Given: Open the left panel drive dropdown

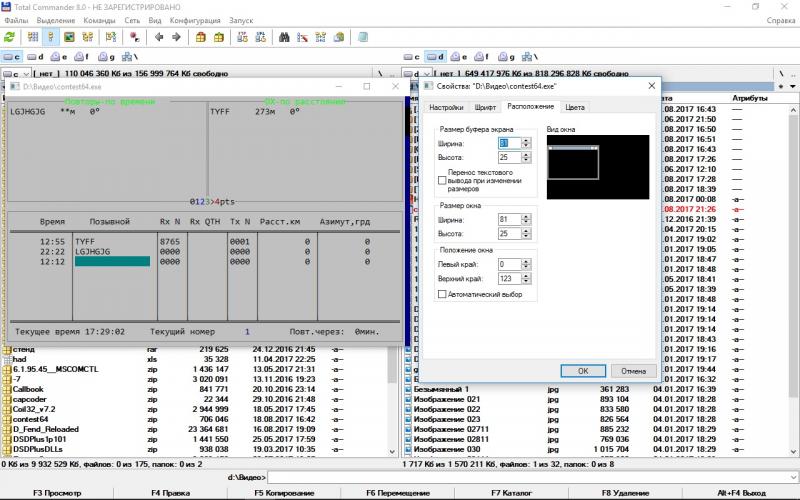Looking at the screenshot, I should 20,73.
